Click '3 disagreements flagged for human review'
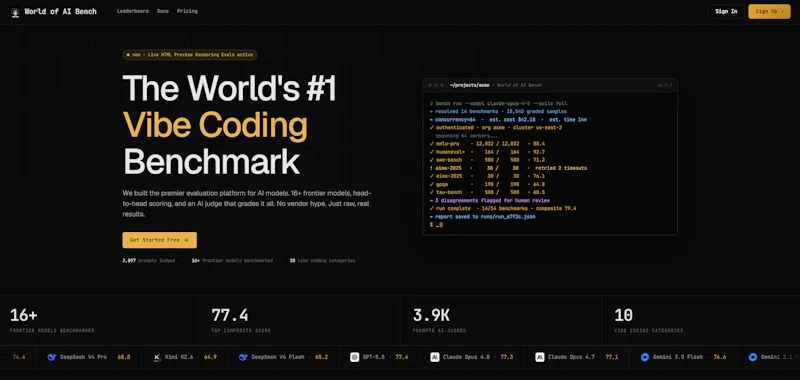The height and width of the screenshot is (380, 800). coord(490,201)
